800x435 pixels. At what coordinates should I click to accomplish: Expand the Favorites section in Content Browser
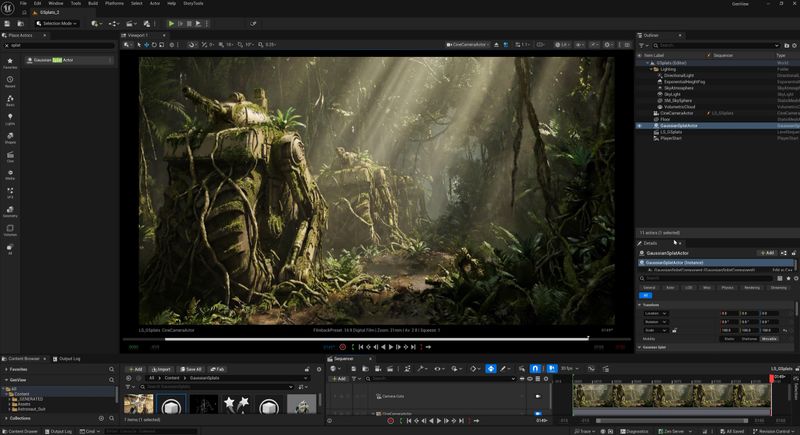coord(6,369)
